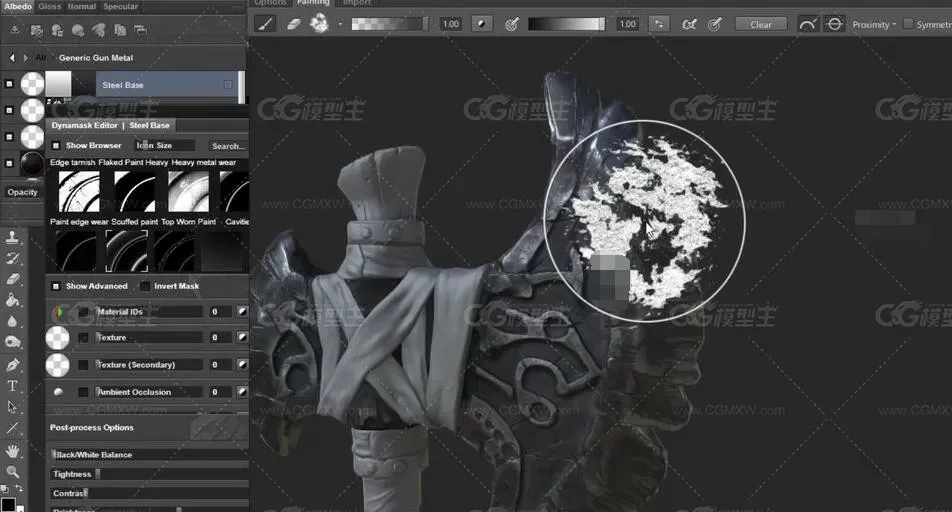The image size is (952, 512).
Task: Adjust the brush opacity checkered slider
Action: pyautogui.click(x=389, y=24)
